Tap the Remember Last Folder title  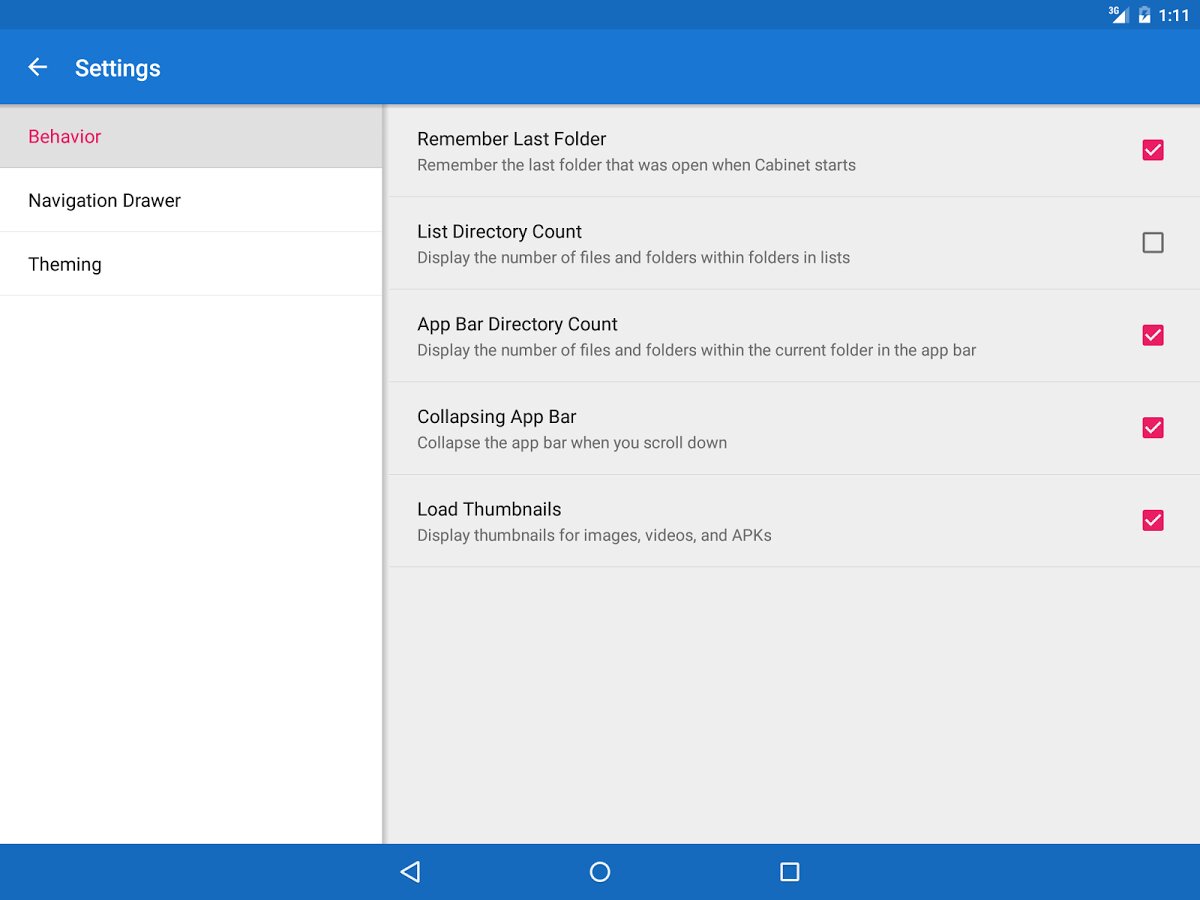click(511, 139)
